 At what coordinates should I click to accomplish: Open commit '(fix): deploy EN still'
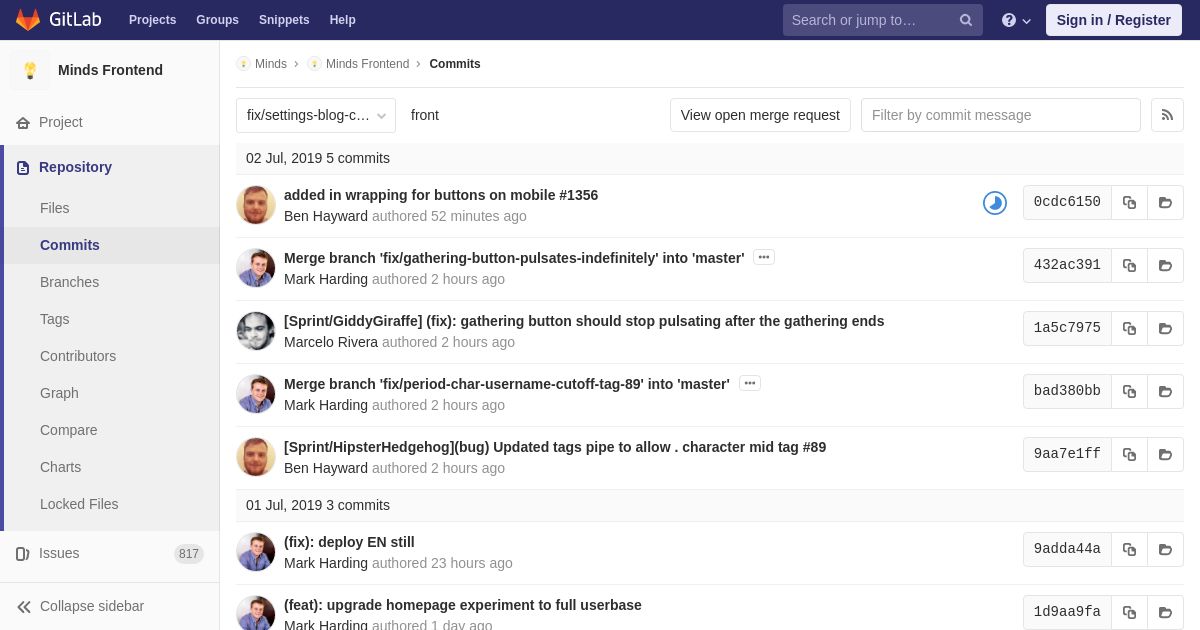[x=349, y=542]
